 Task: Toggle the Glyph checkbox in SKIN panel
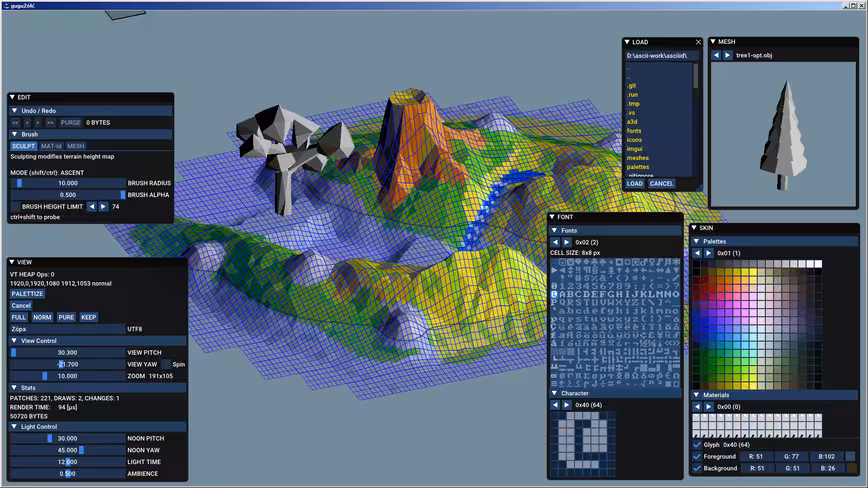[x=697, y=445]
